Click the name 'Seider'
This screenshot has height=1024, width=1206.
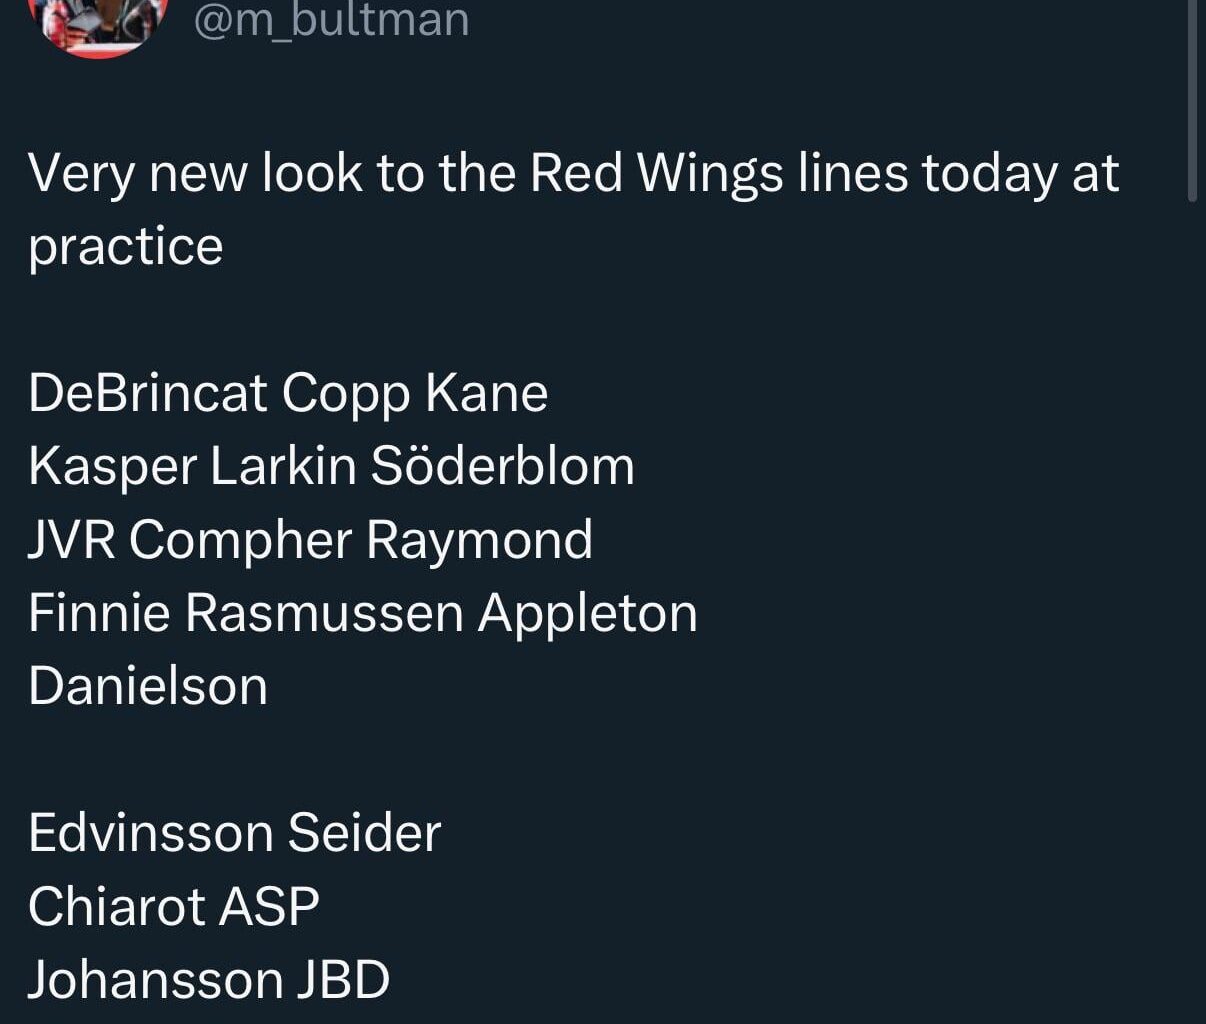point(364,832)
